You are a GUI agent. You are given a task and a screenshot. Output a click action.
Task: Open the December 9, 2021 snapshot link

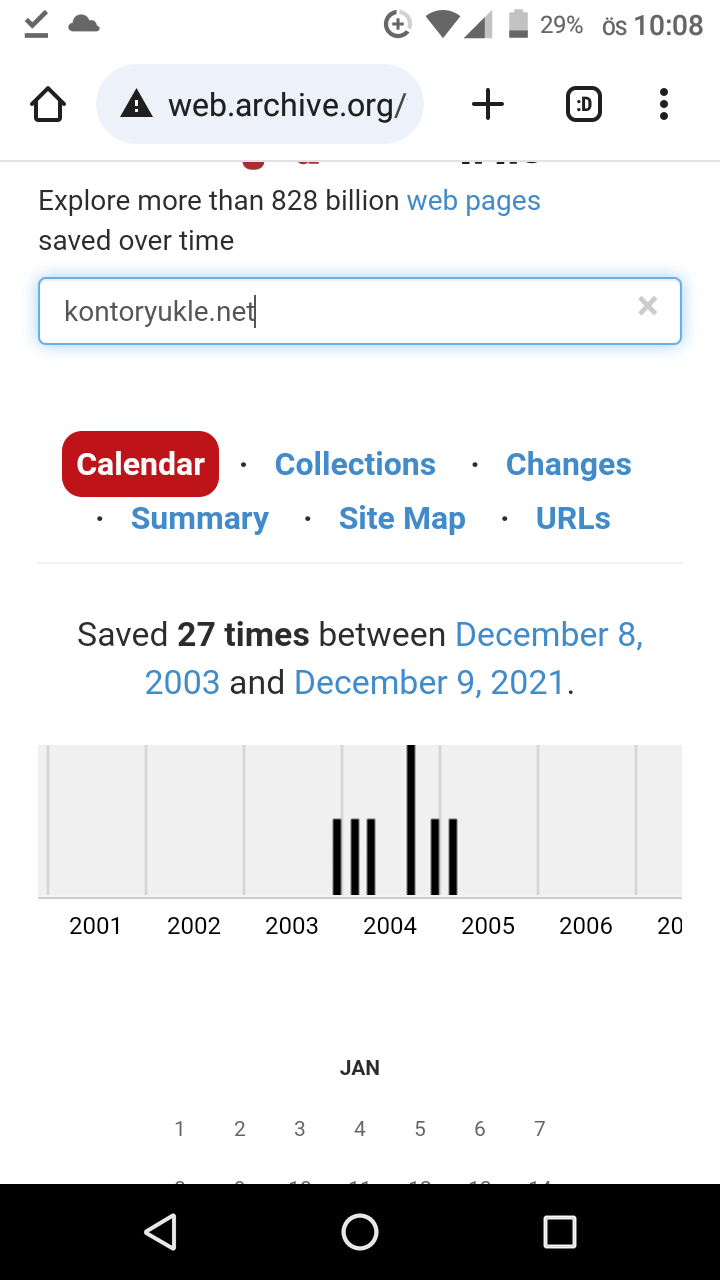coord(430,682)
